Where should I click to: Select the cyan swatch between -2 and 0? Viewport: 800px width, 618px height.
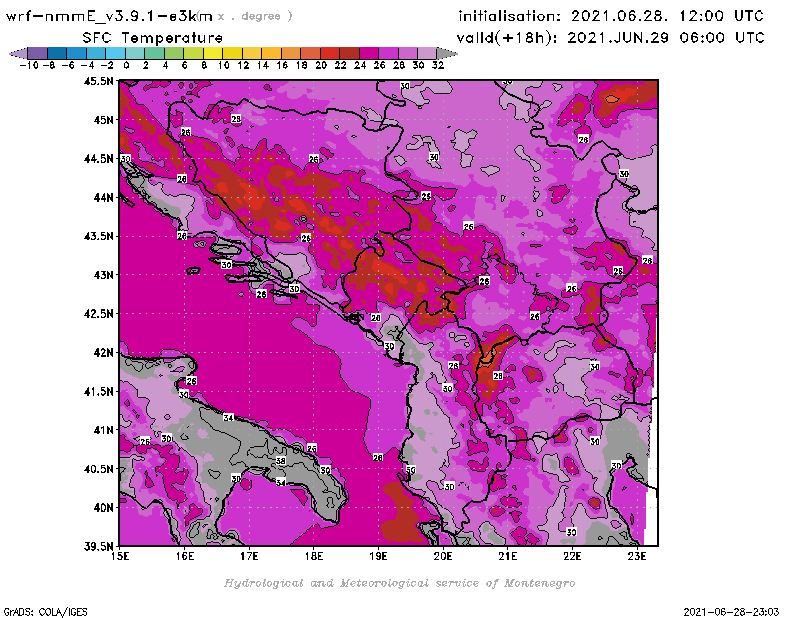[x=115, y=54]
